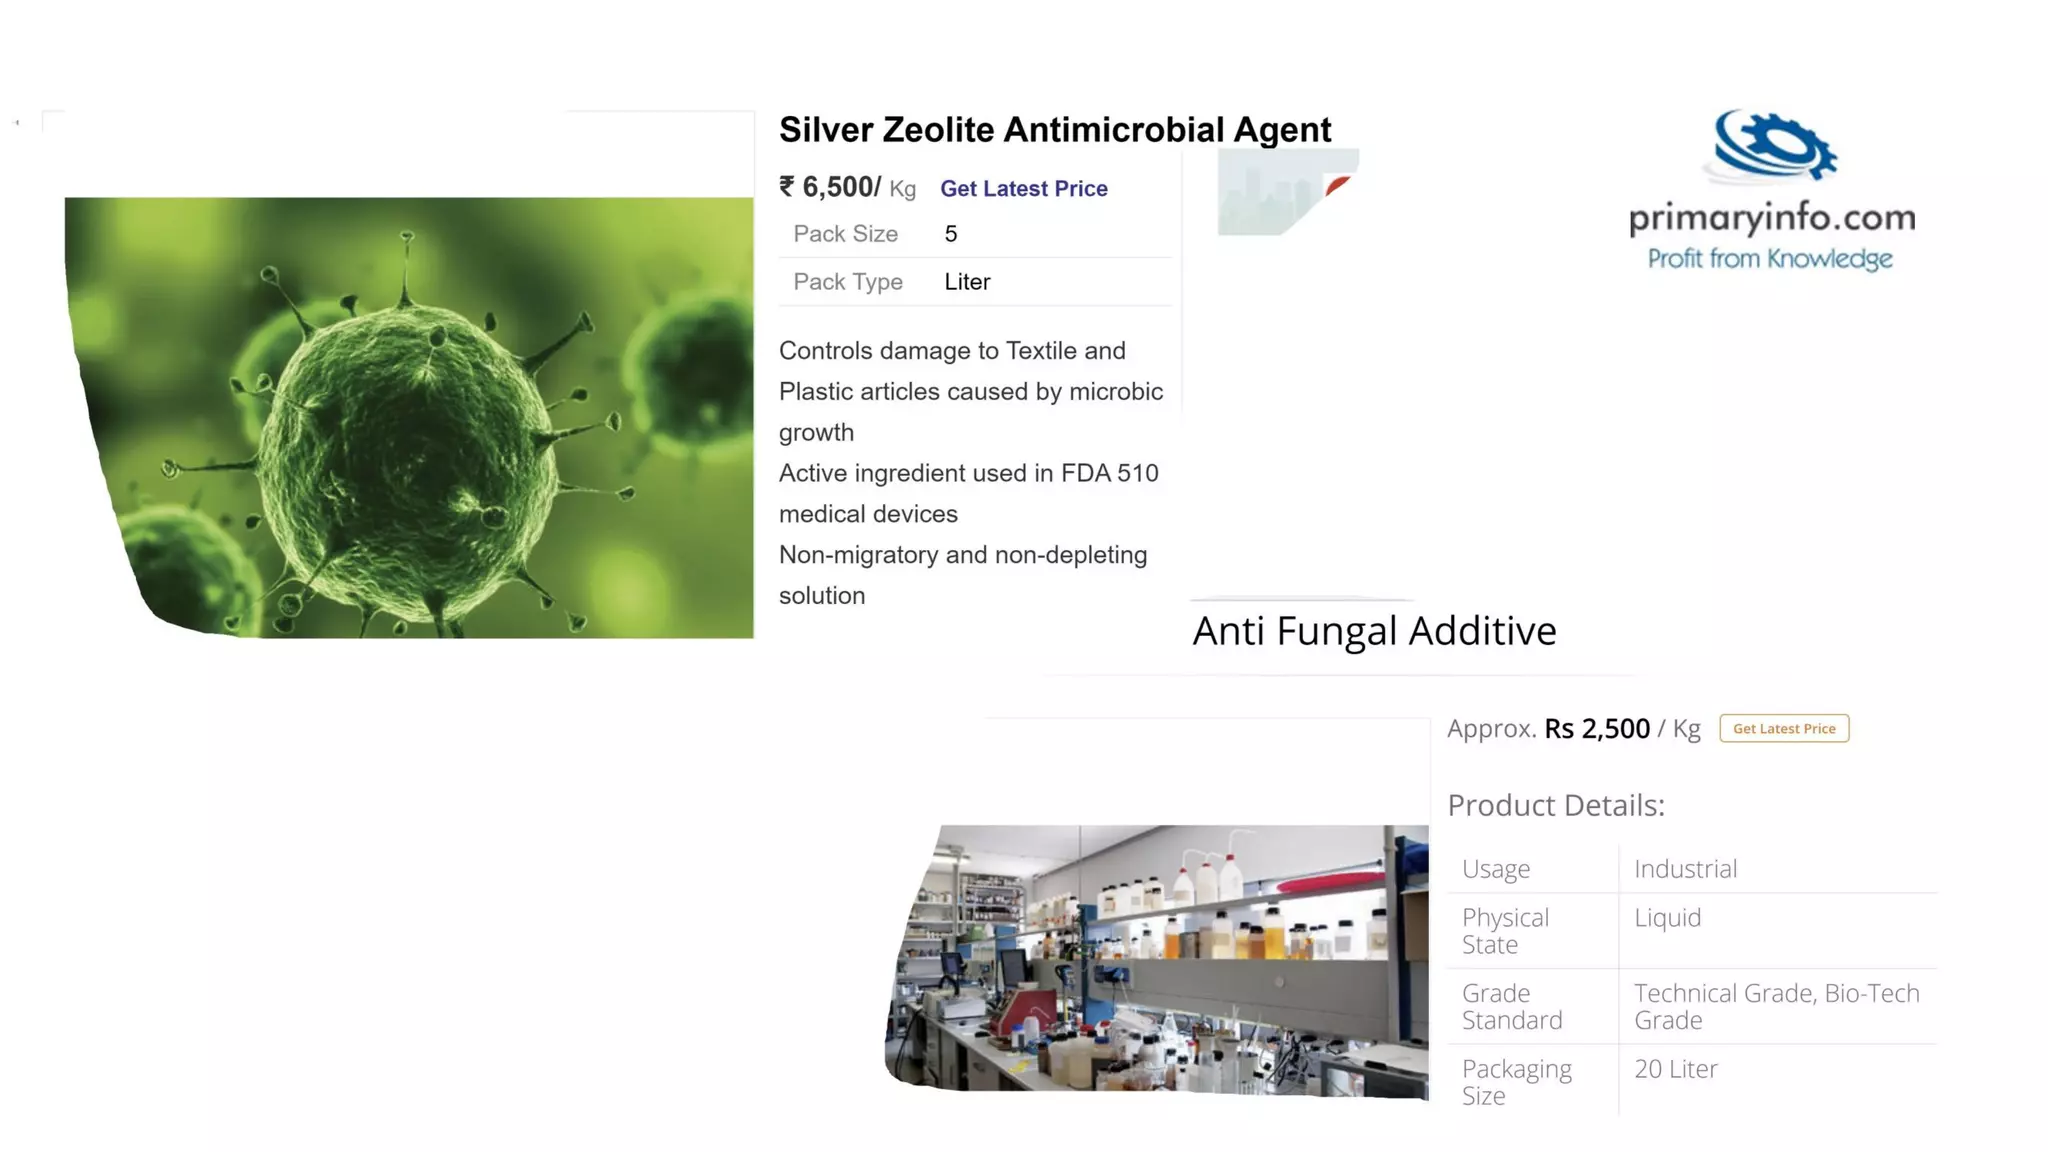Click the Usage Industrial table row
Image resolution: width=2048 pixels, height=1152 pixels.
[1692, 868]
